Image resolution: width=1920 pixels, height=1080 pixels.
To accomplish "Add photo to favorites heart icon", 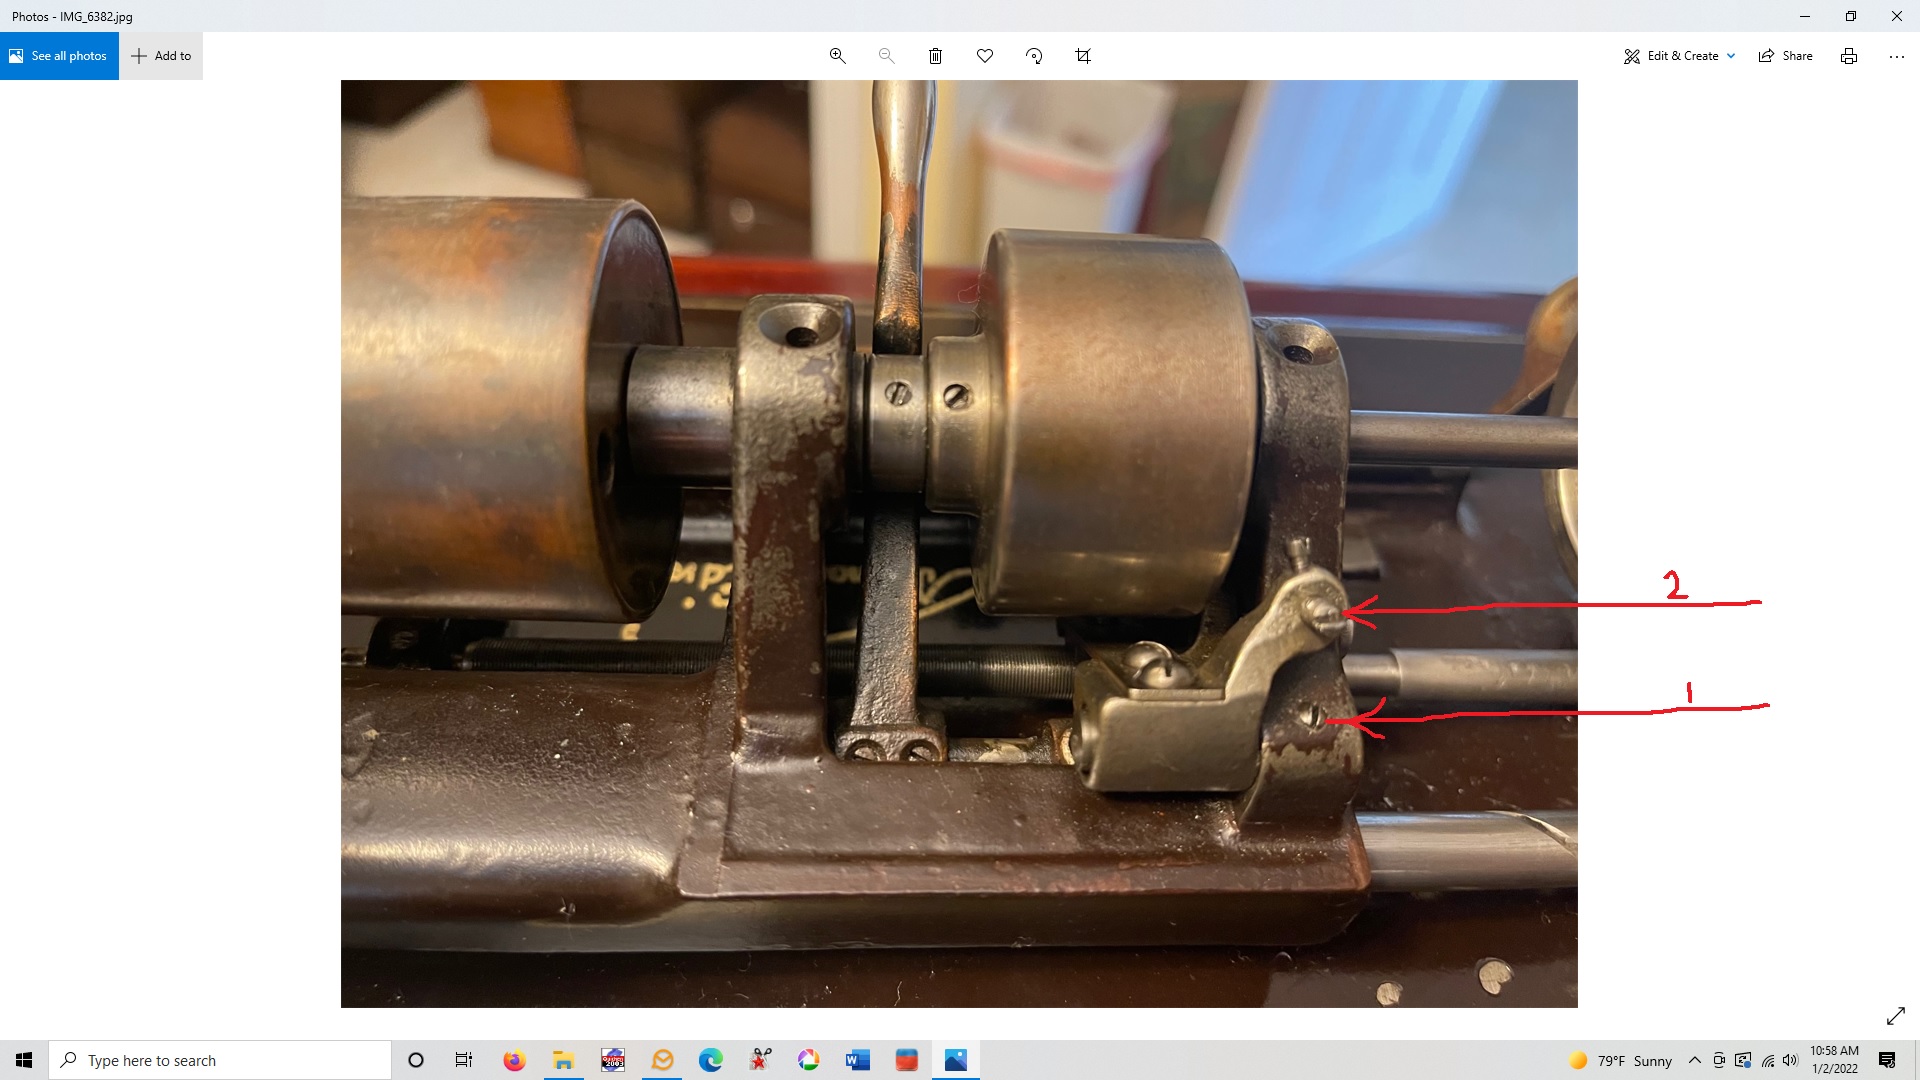I will (985, 56).
